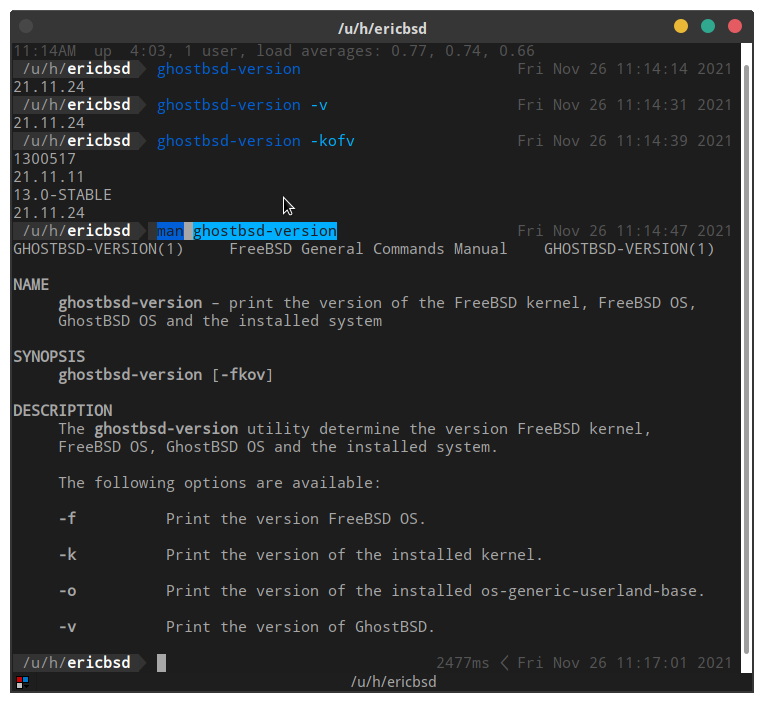Click the 'DESCRIPTION' section heading
The height and width of the screenshot is (703, 764).
pyautogui.click(x=62, y=411)
